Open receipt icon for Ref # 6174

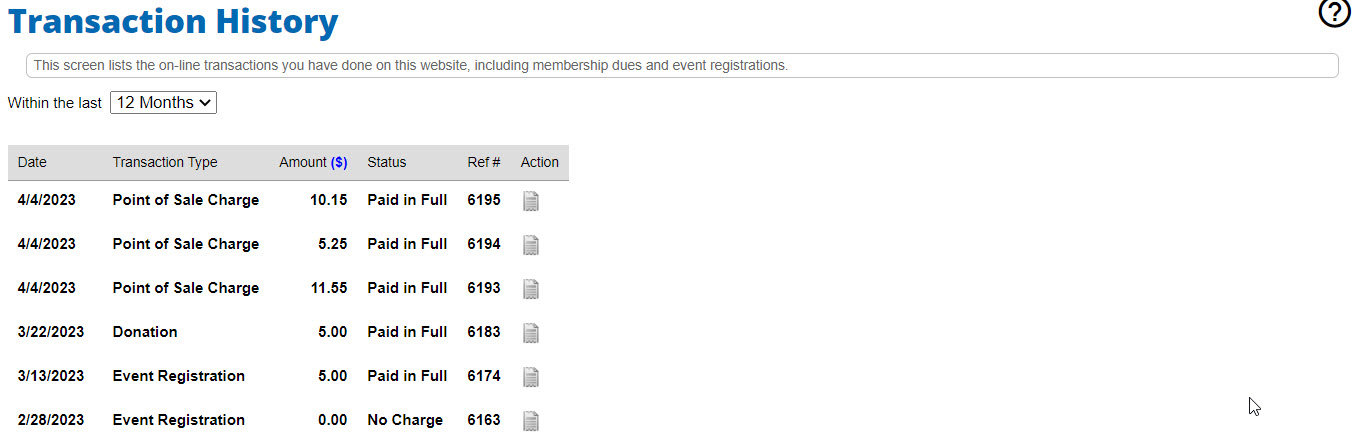click(531, 377)
